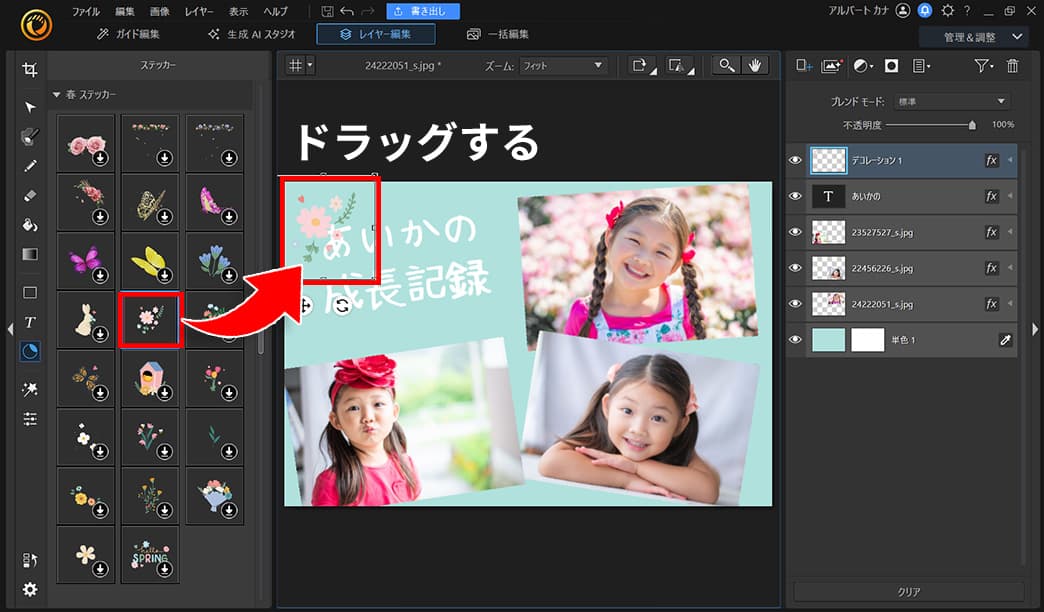
Task: Hide the デコレーション 1 layer
Action: coord(795,160)
